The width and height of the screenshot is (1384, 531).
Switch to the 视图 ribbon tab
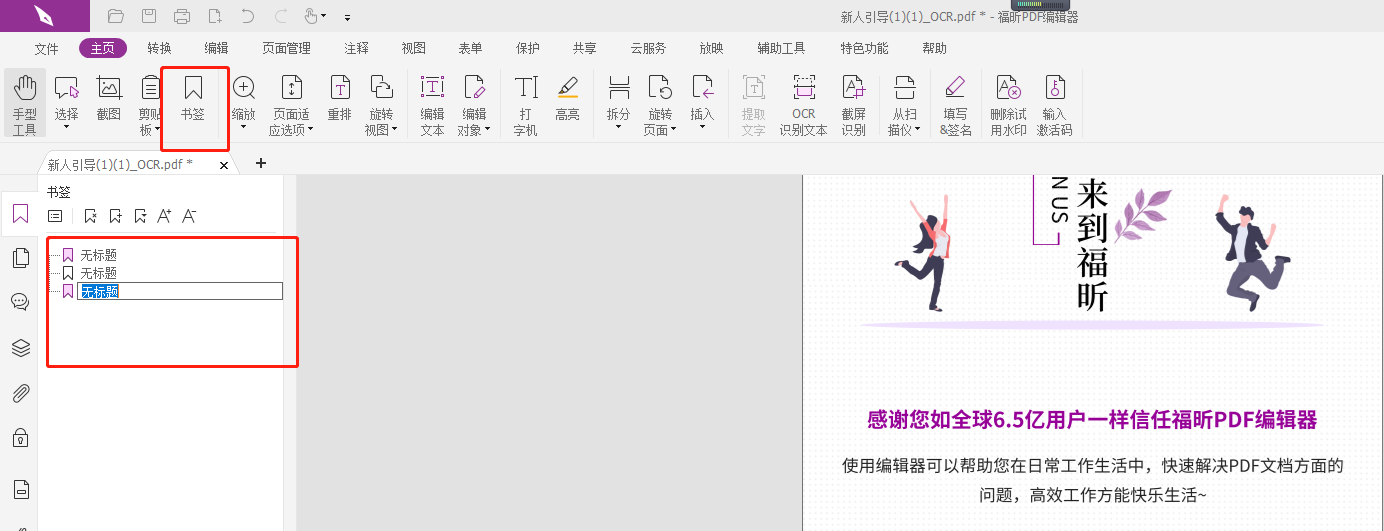tap(413, 48)
